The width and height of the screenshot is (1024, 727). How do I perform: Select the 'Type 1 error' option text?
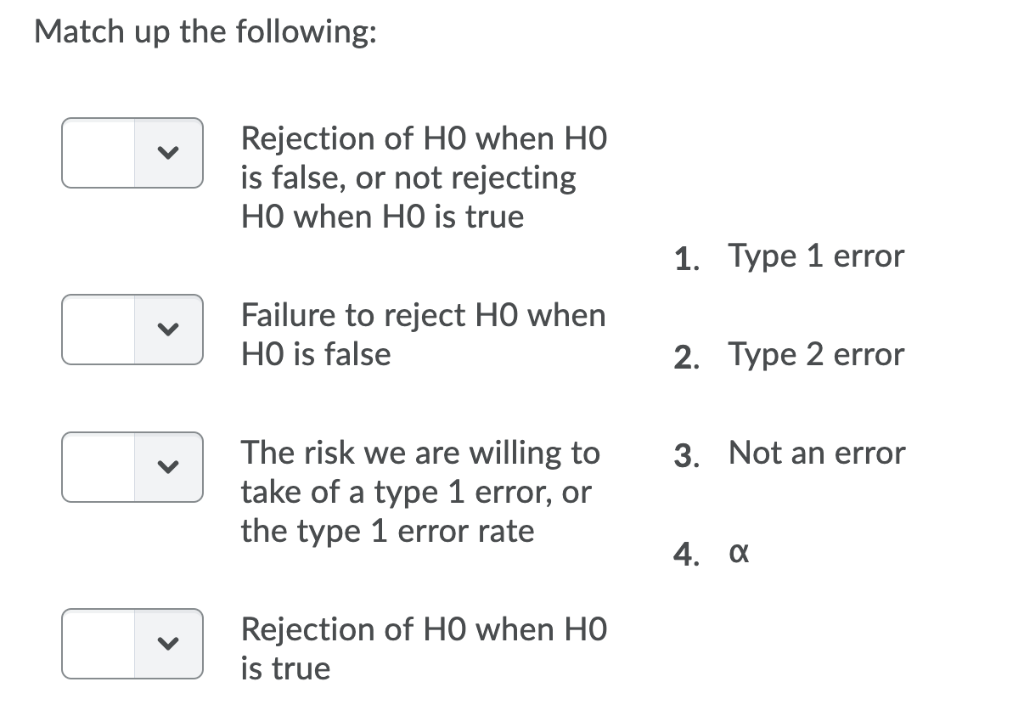(816, 256)
